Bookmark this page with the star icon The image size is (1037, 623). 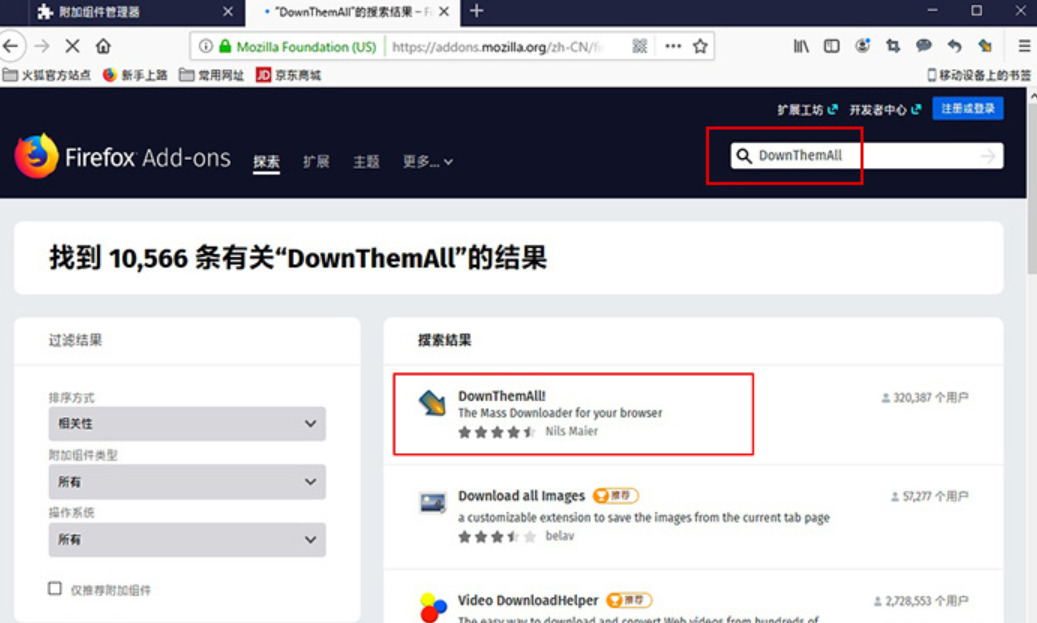(x=700, y=46)
